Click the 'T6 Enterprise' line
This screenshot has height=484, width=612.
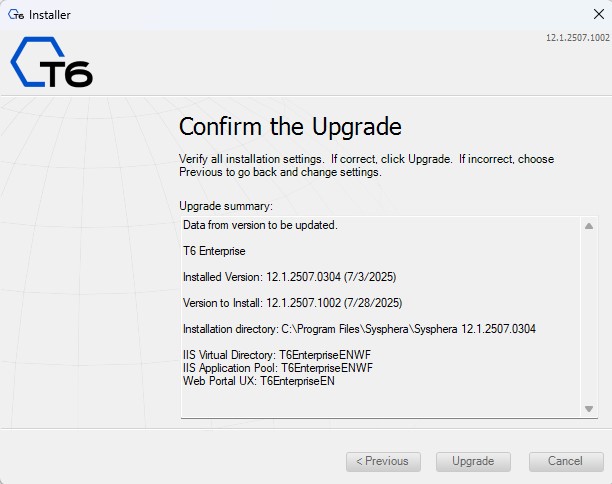click(214, 251)
